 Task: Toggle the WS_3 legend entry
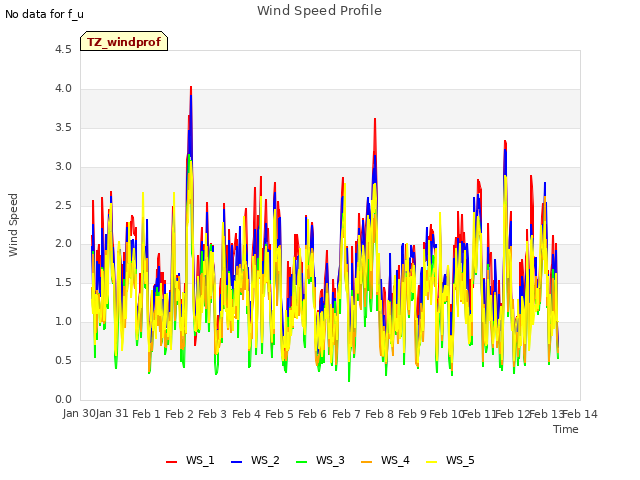320,460
